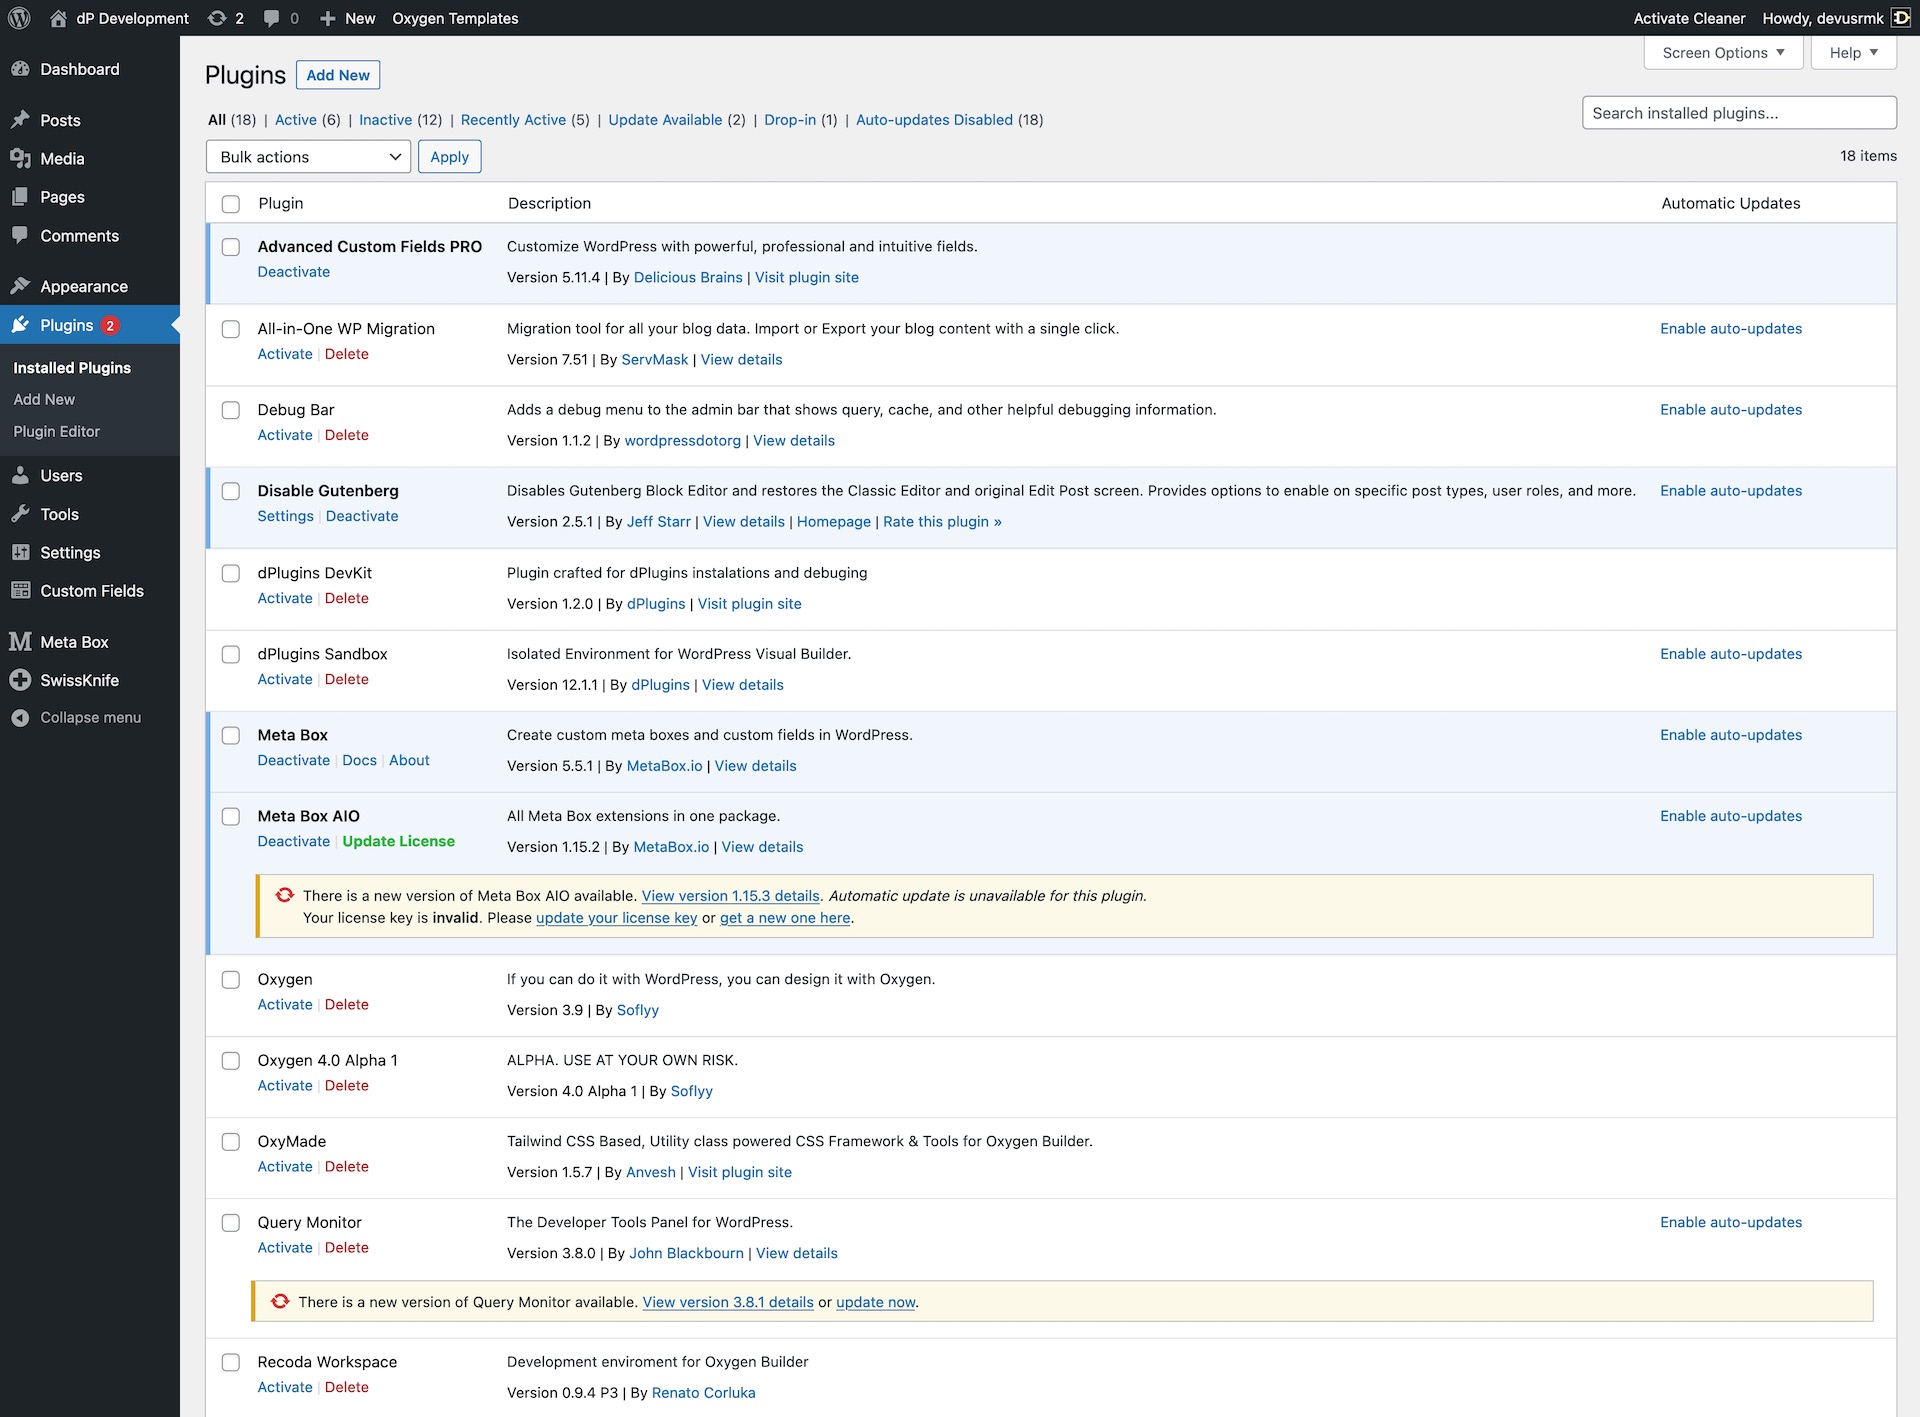Deactivate Advanced Custom Fields PRO
1920x1417 pixels.
(294, 272)
